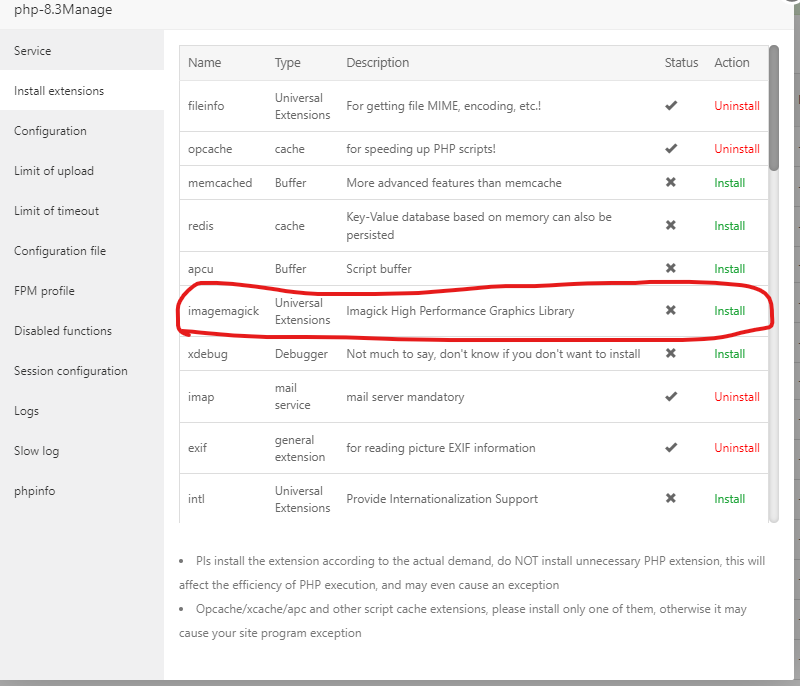The image size is (800, 686).
Task: Install the intl extension
Action: [x=730, y=499]
